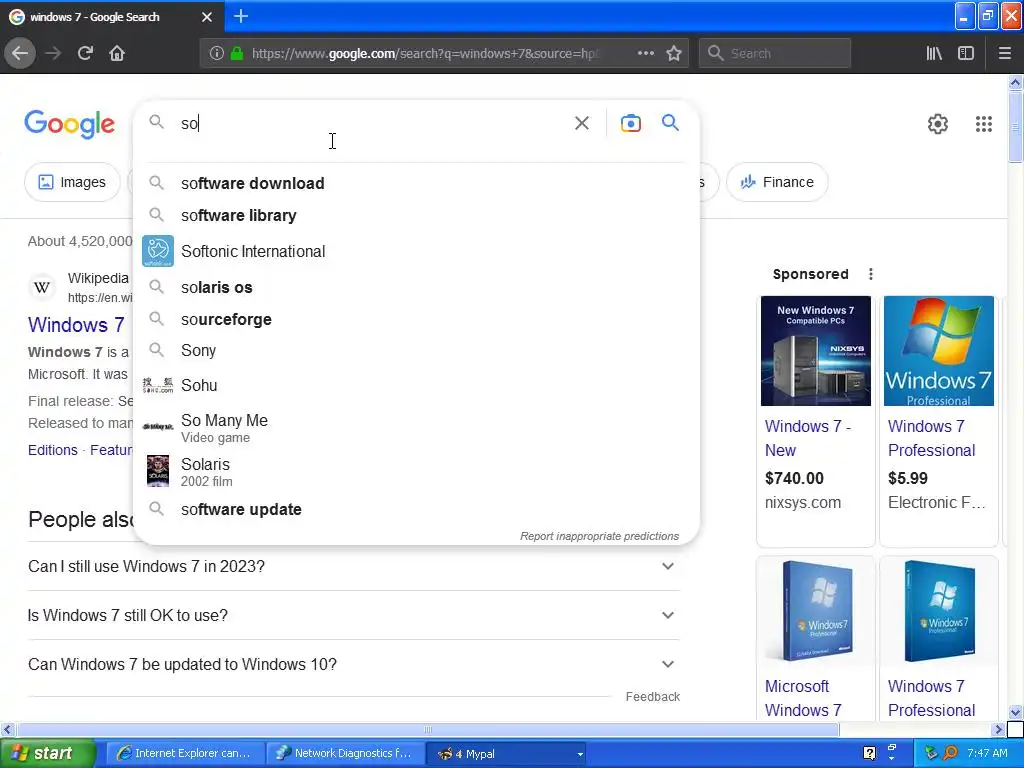This screenshot has height=768, width=1024.
Task: Toggle the sidebar view icon
Action: [x=966, y=54]
